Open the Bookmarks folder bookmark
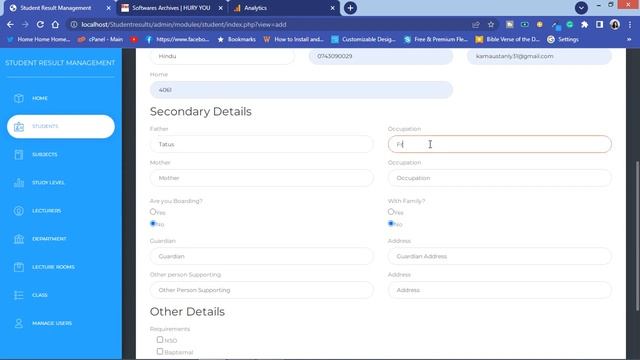The height and width of the screenshot is (360, 640). click(x=237, y=40)
